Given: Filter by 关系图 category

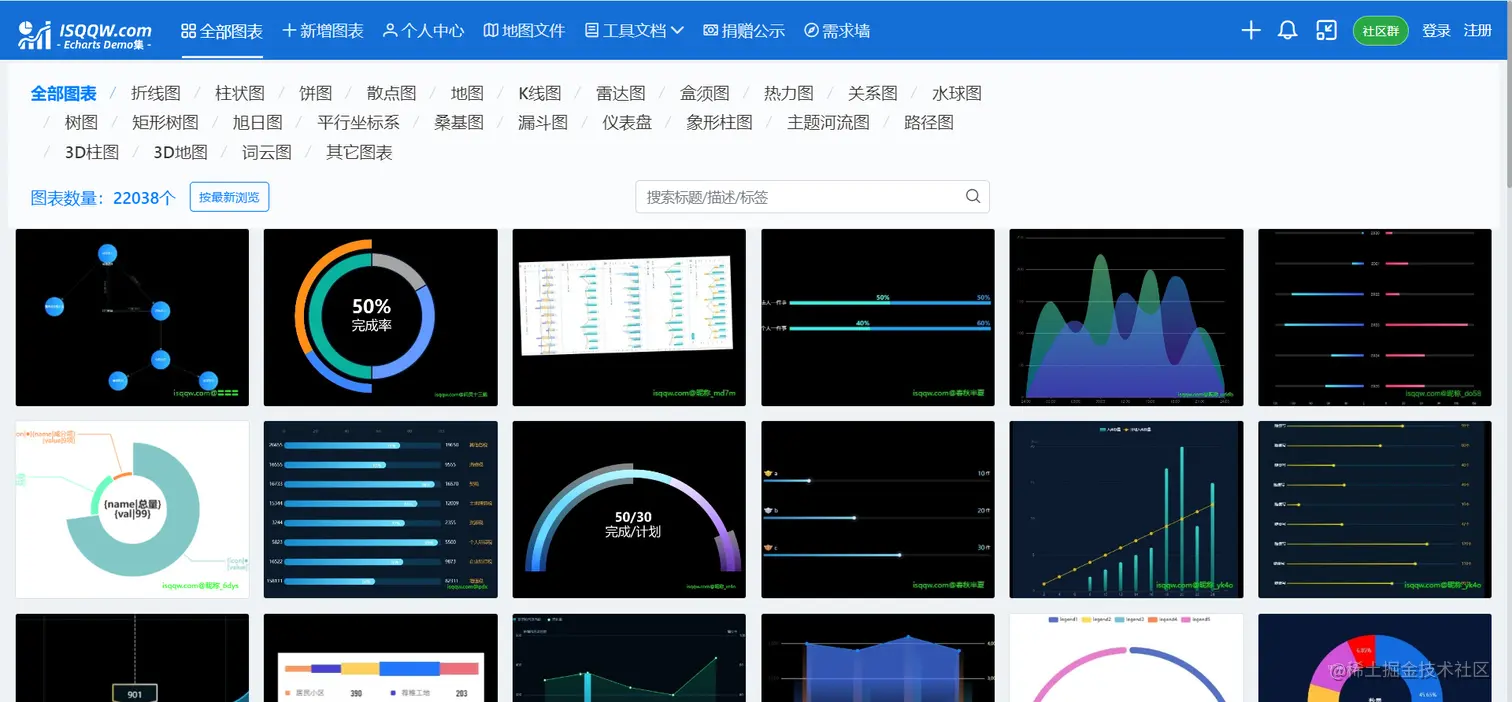Looking at the screenshot, I should (873, 93).
